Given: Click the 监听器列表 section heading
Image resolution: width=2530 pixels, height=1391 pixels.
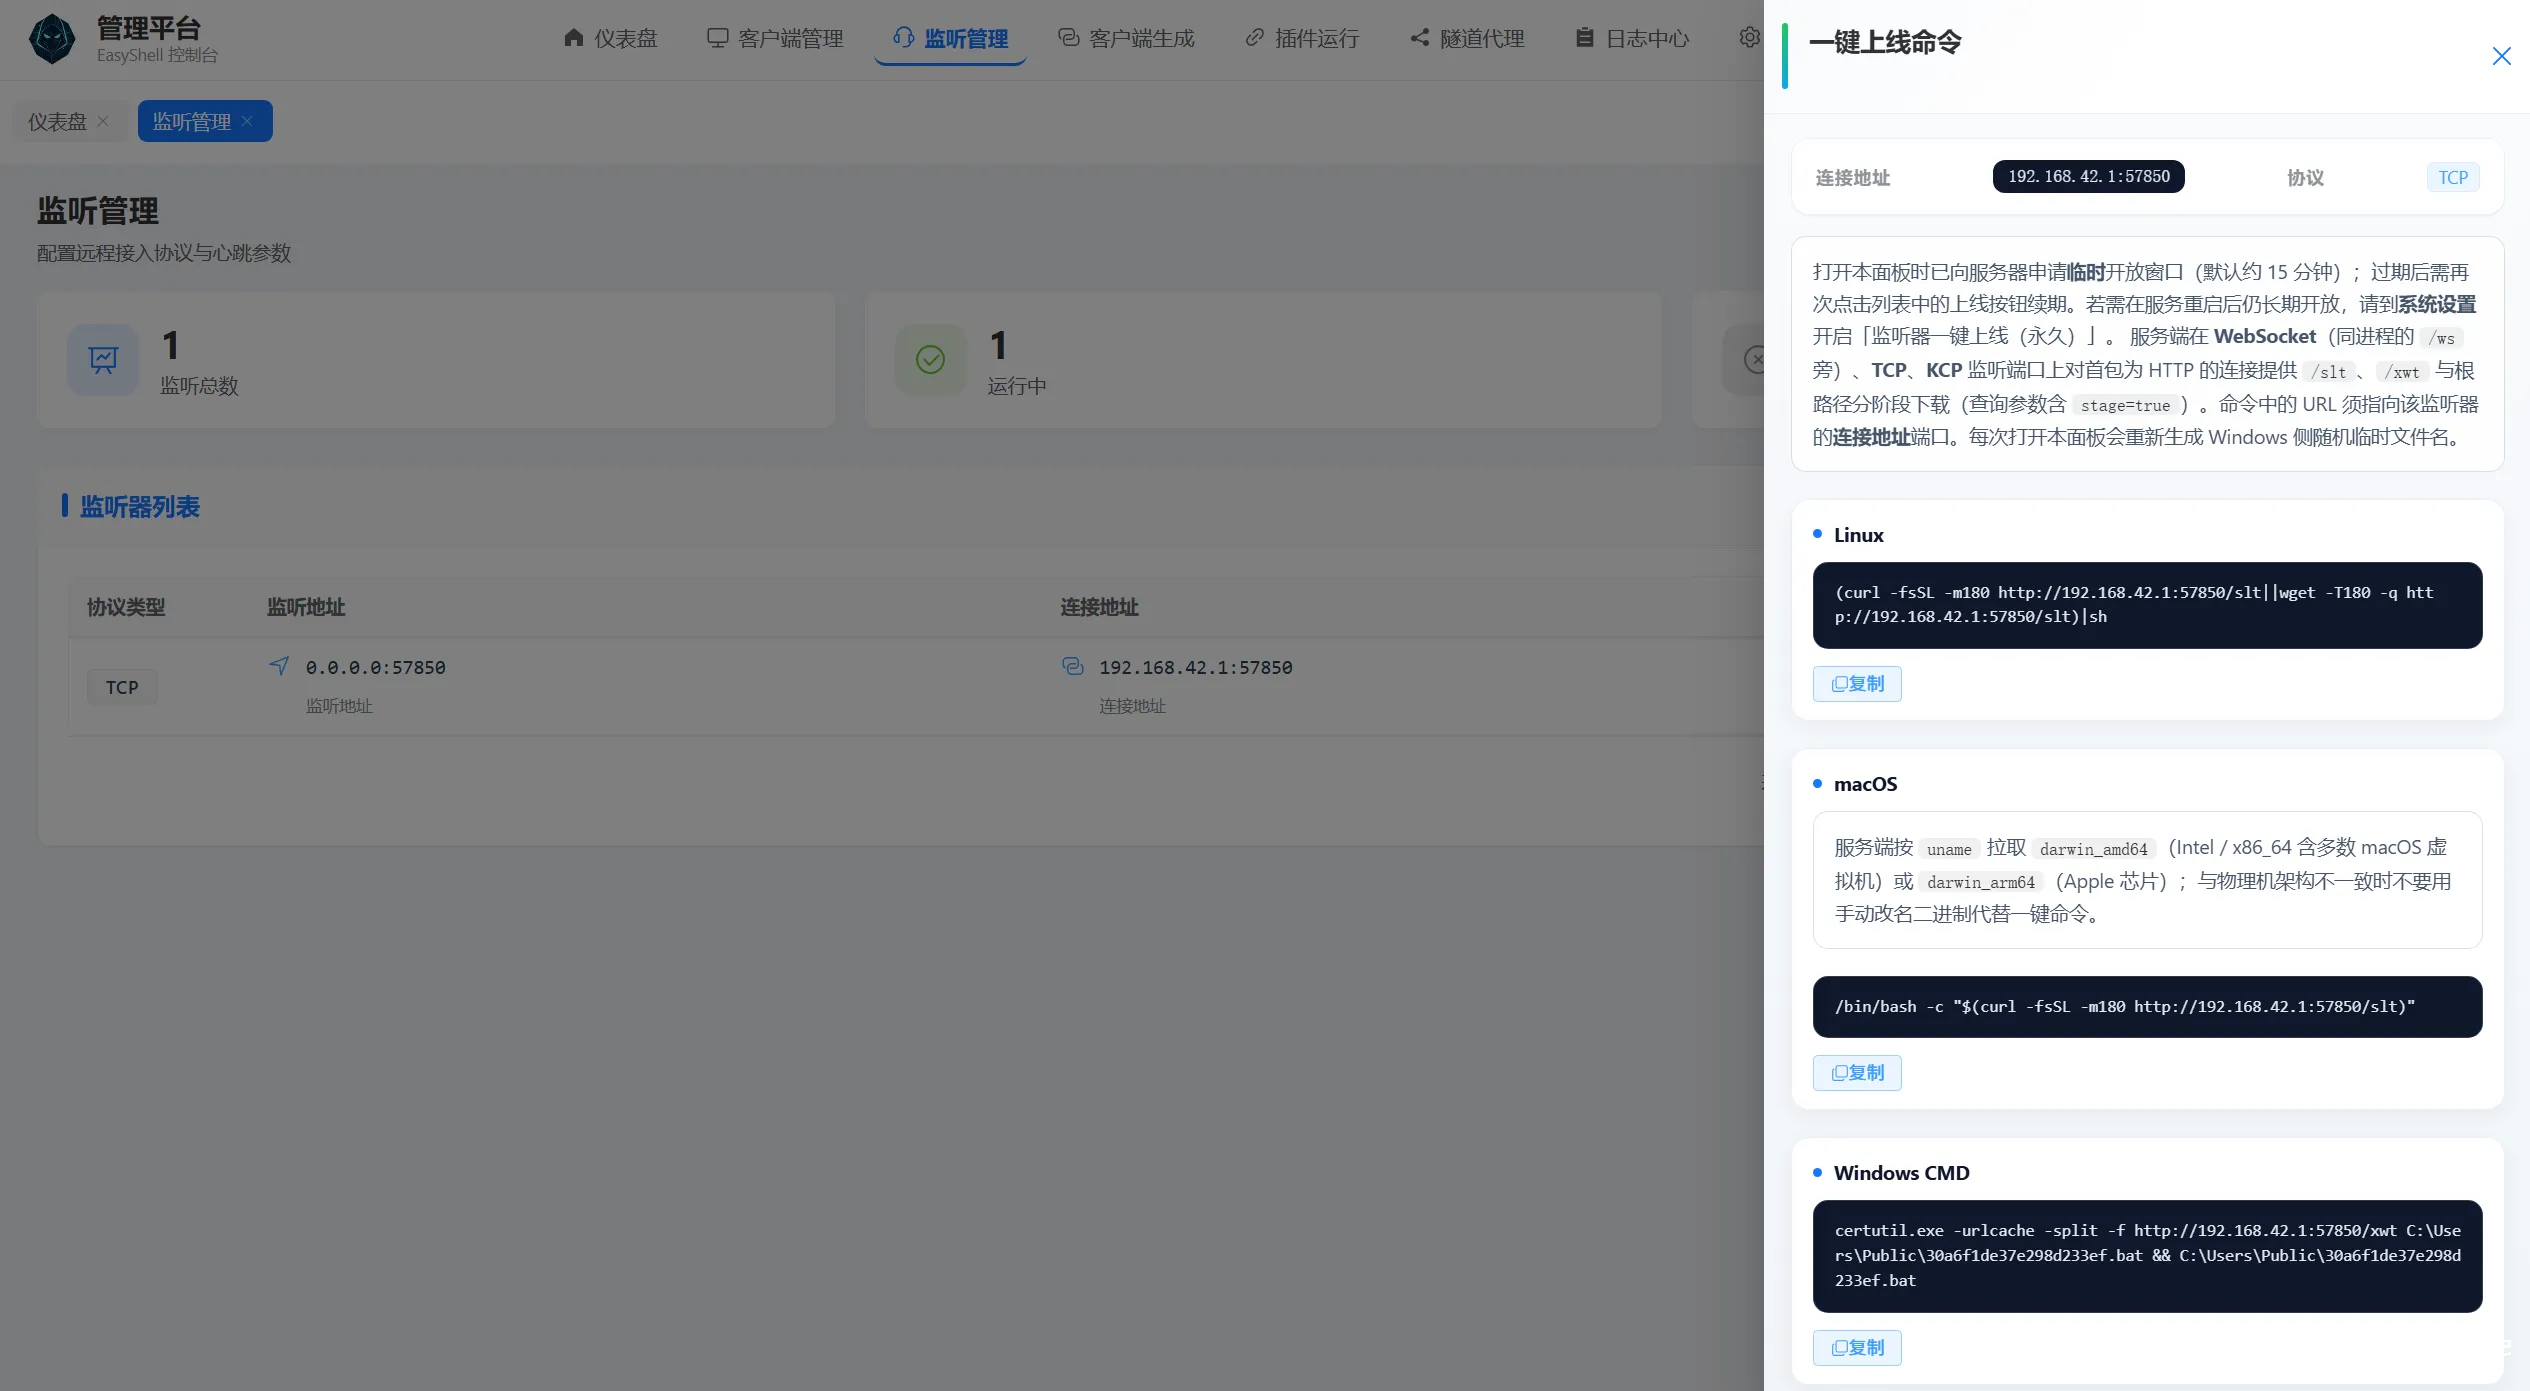Looking at the screenshot, I should tap(140, 507).
